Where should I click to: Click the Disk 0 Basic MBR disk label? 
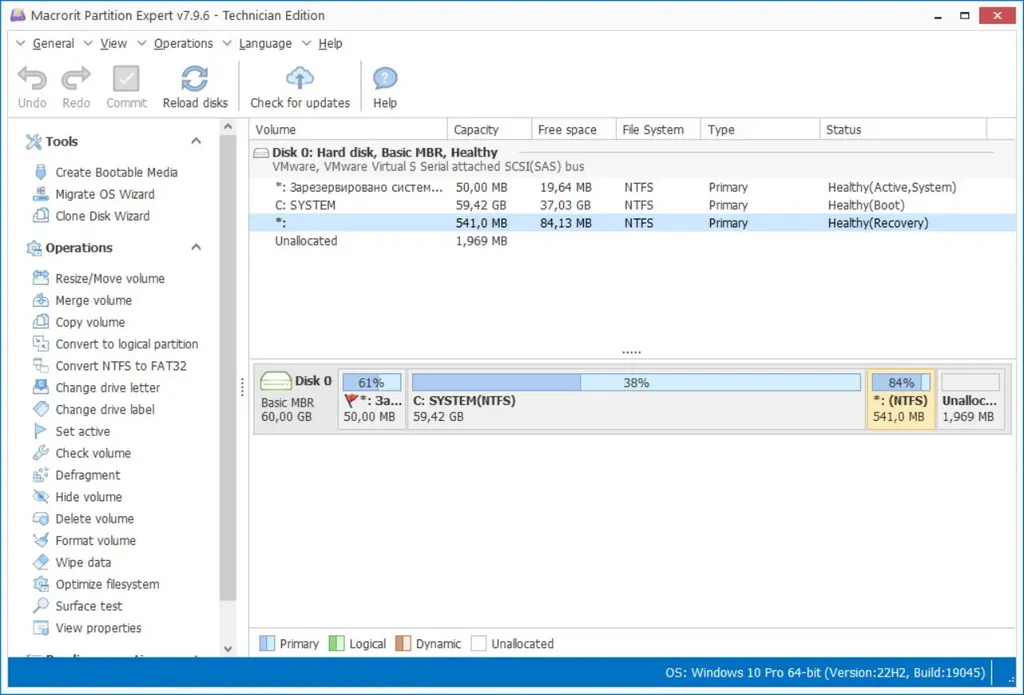296,398
